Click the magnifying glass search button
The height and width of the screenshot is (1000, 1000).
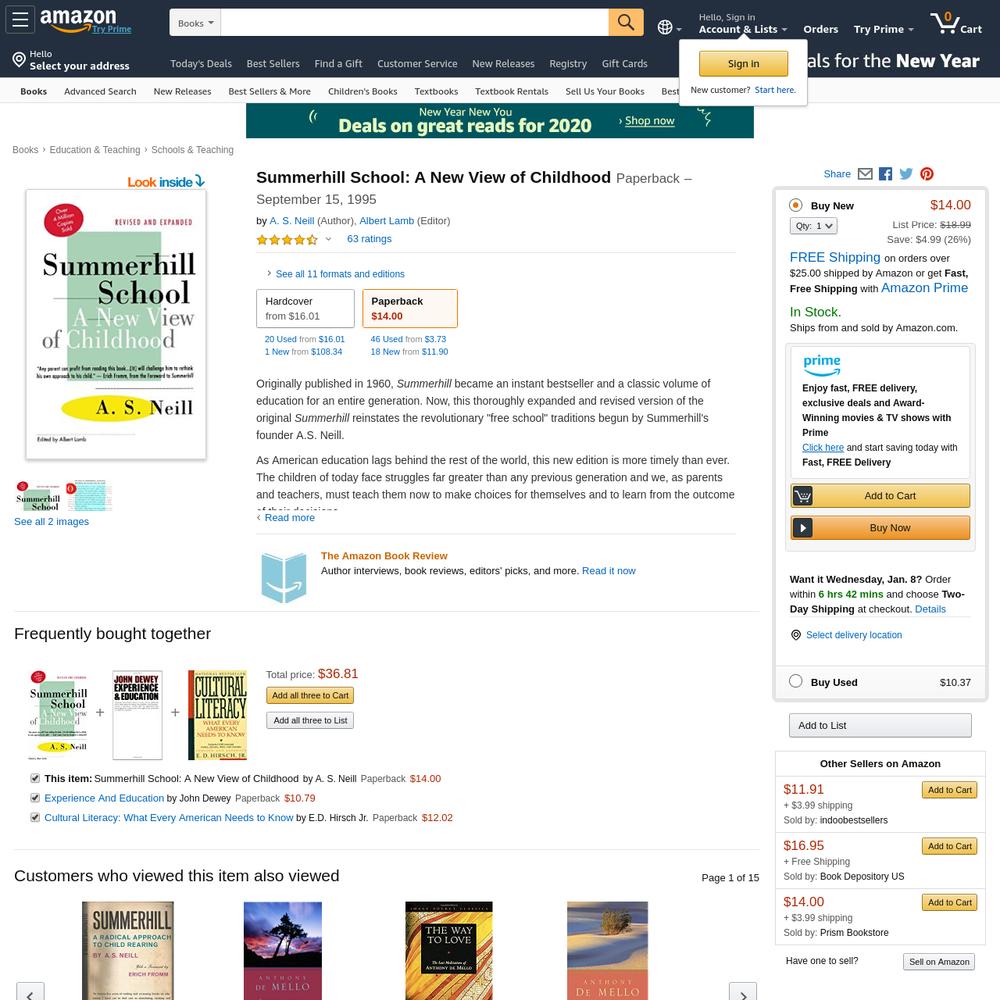coord(626,23)
